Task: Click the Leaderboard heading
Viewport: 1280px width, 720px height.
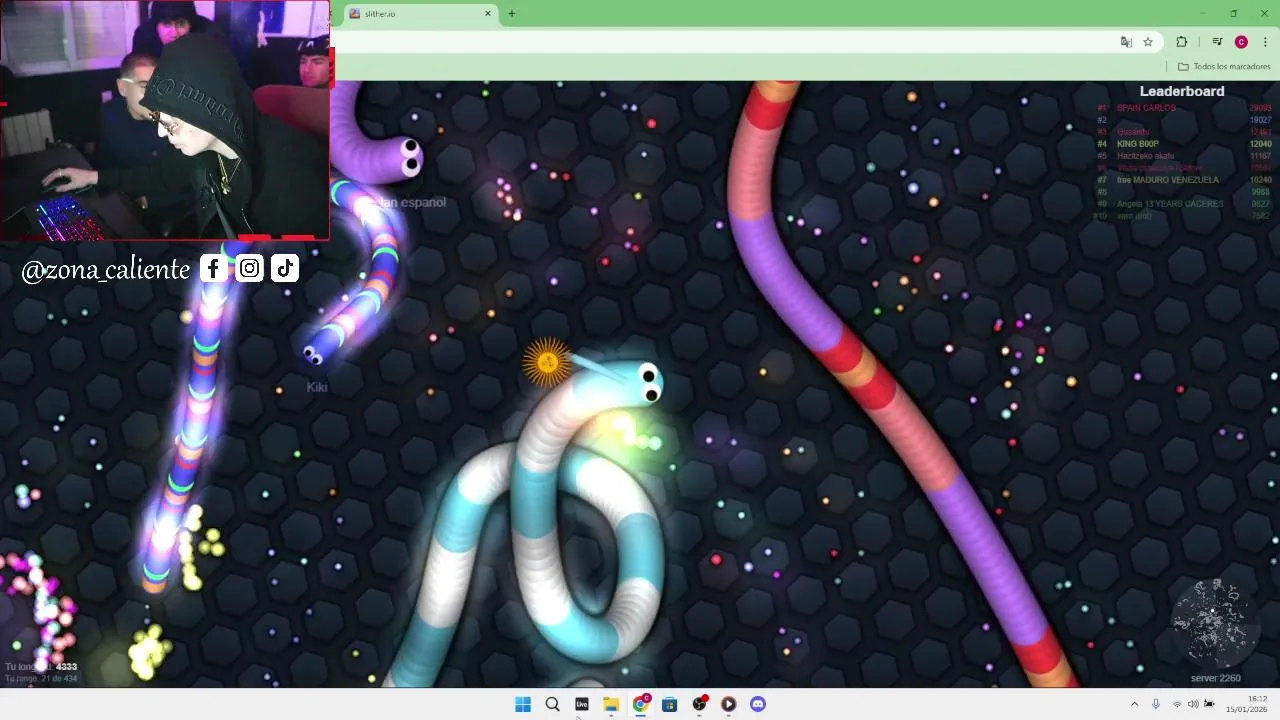Action: pos(1182,91)
